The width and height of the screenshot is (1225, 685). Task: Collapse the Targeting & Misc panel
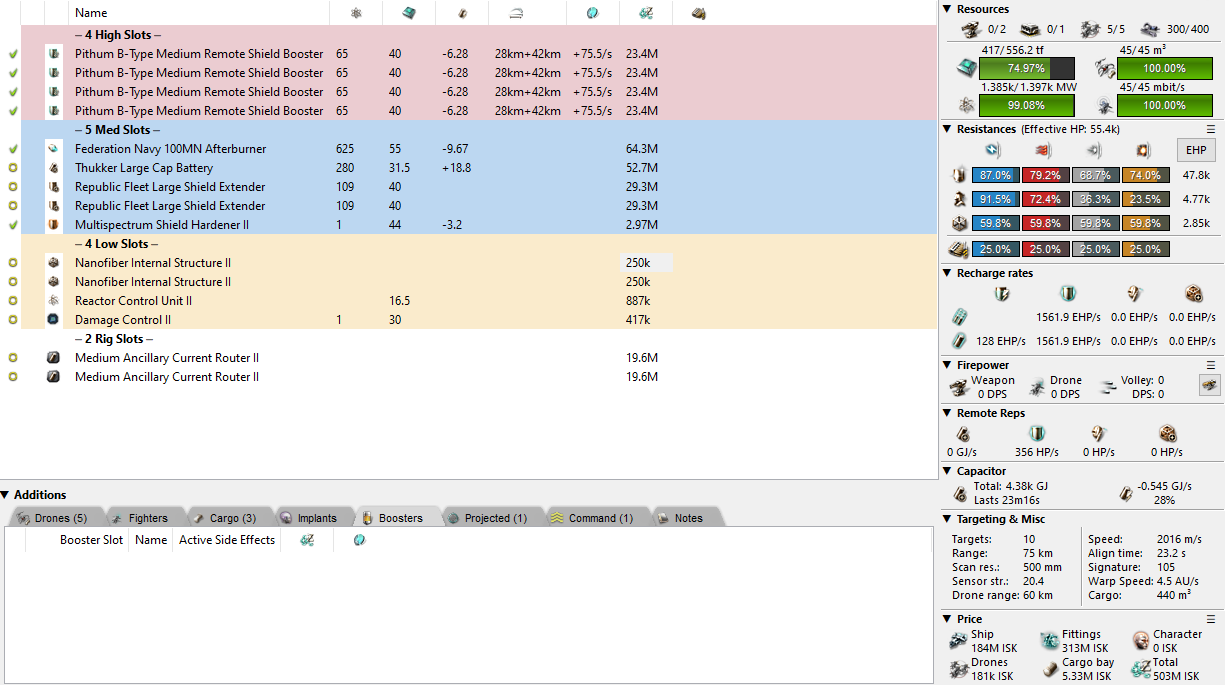[x=948, y=519]
